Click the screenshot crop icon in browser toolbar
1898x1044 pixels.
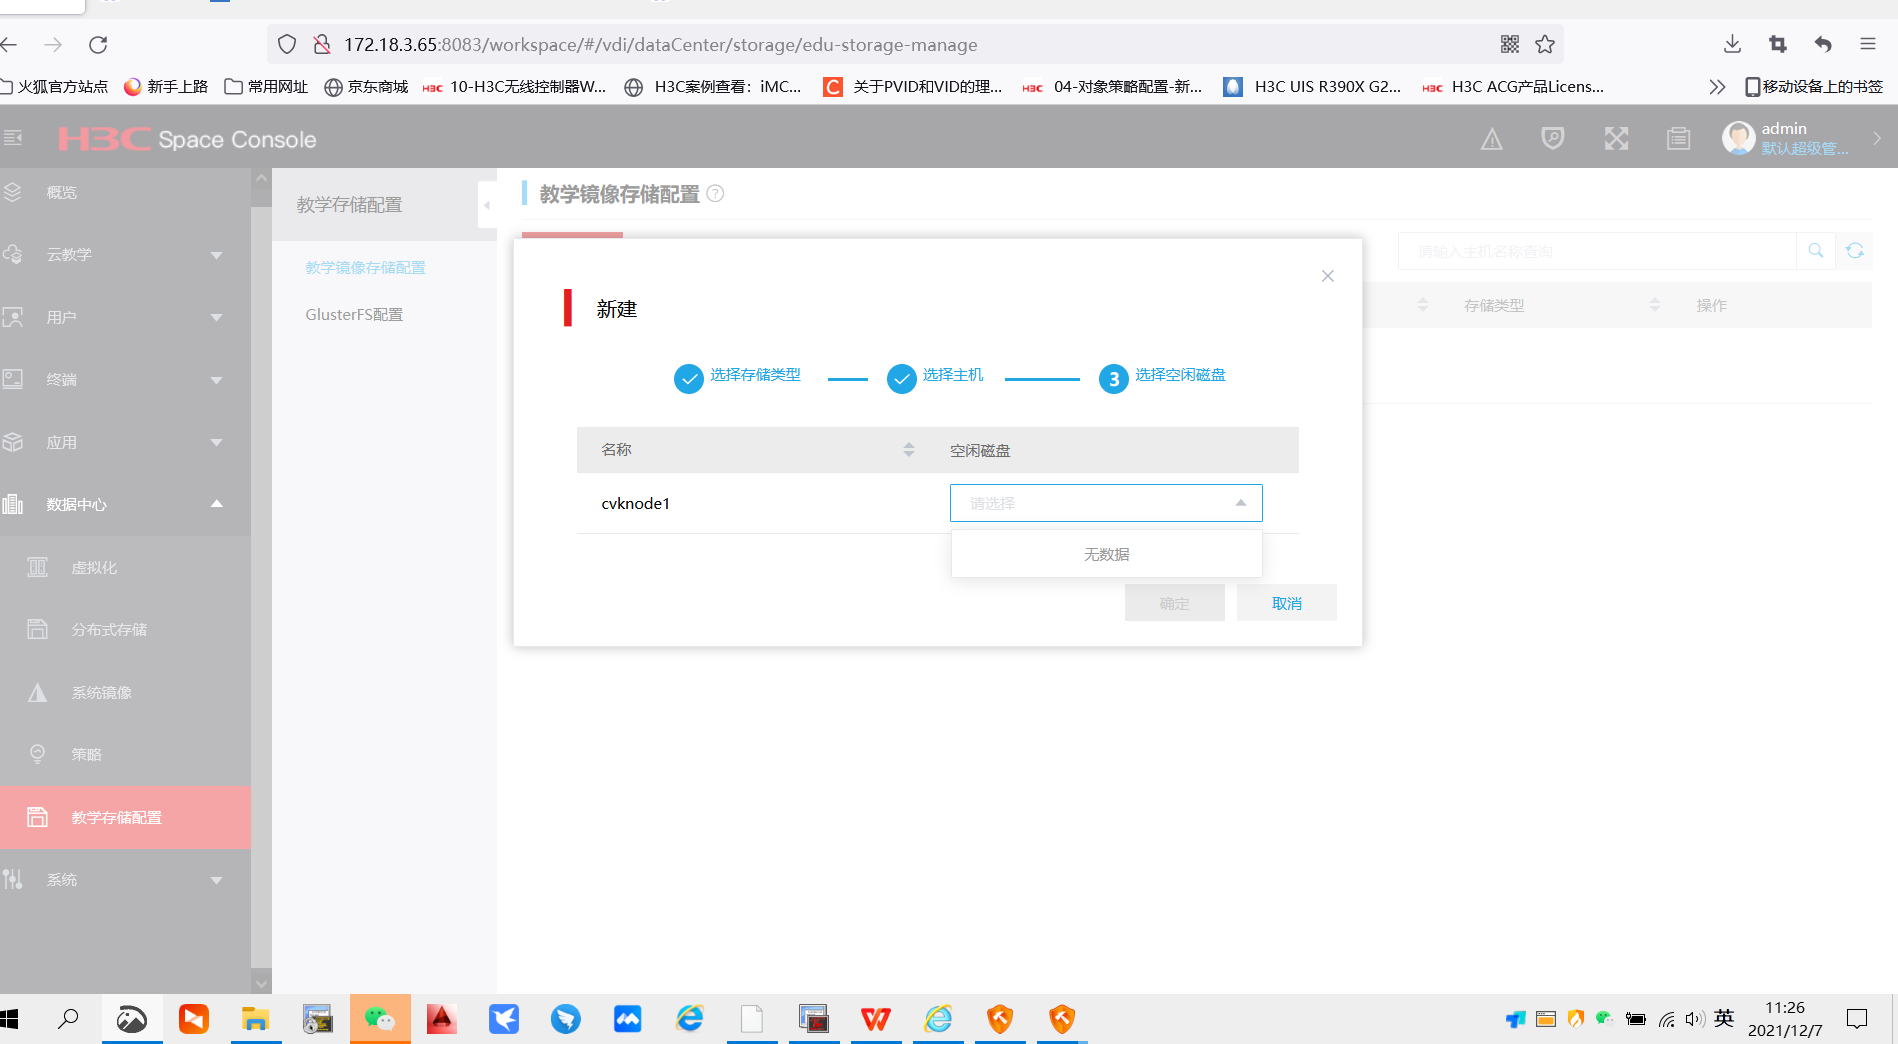coord(1778,44)
